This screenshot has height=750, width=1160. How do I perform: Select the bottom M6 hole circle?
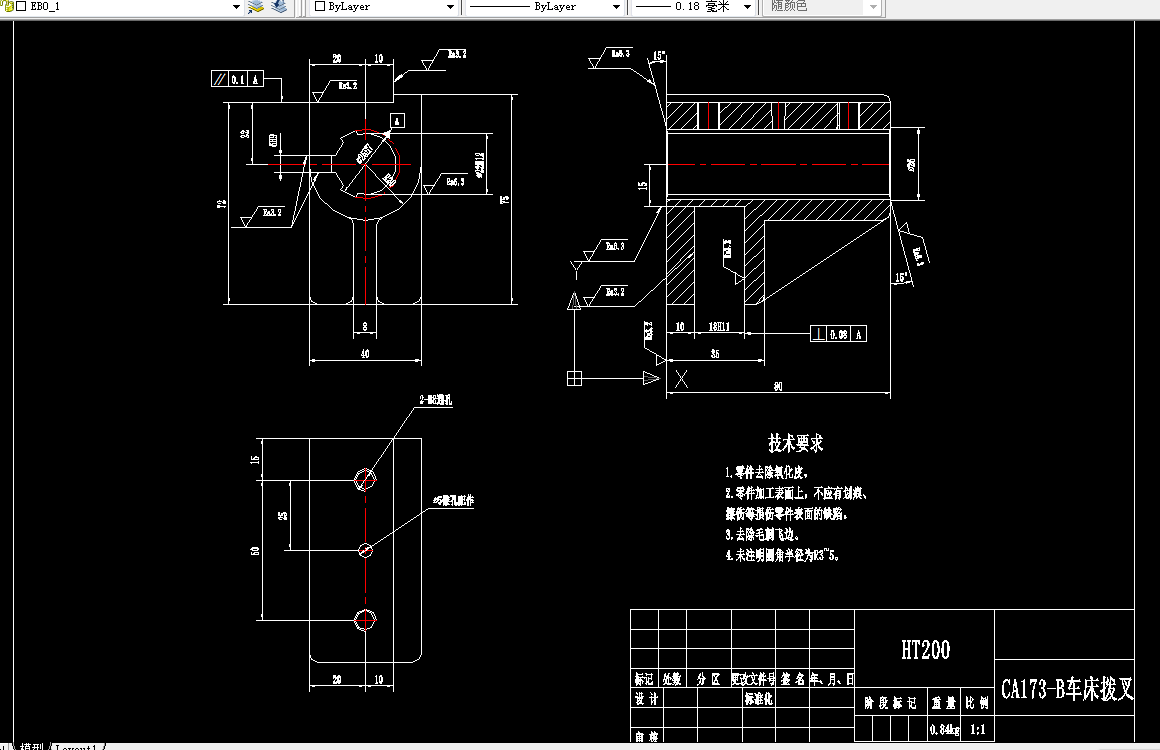pos(365,620)
